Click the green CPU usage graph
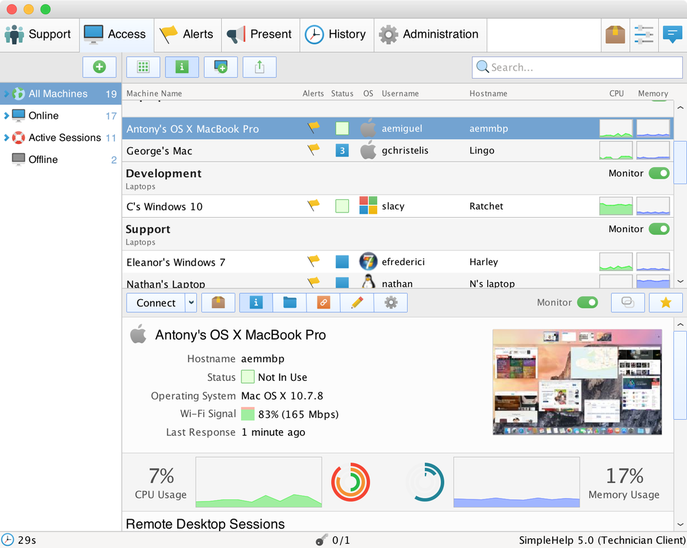Screen dimensions: 687x548 coord(259,482)
